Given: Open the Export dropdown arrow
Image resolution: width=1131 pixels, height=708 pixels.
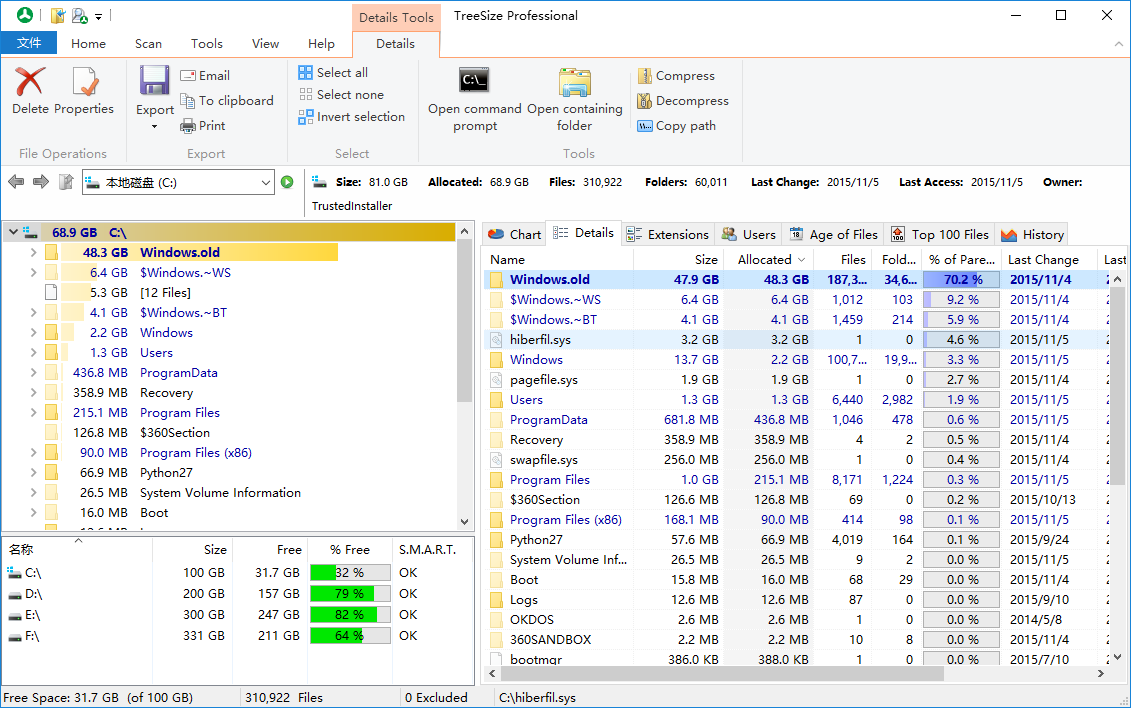Looking at the screenshot, I should [x=154, y=127].
